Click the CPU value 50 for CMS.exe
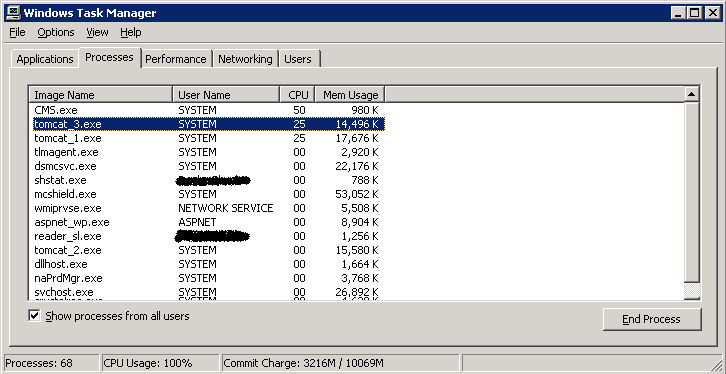Image resolution: width=726 pixels, height=374 pixels. [x=299, y=110]
